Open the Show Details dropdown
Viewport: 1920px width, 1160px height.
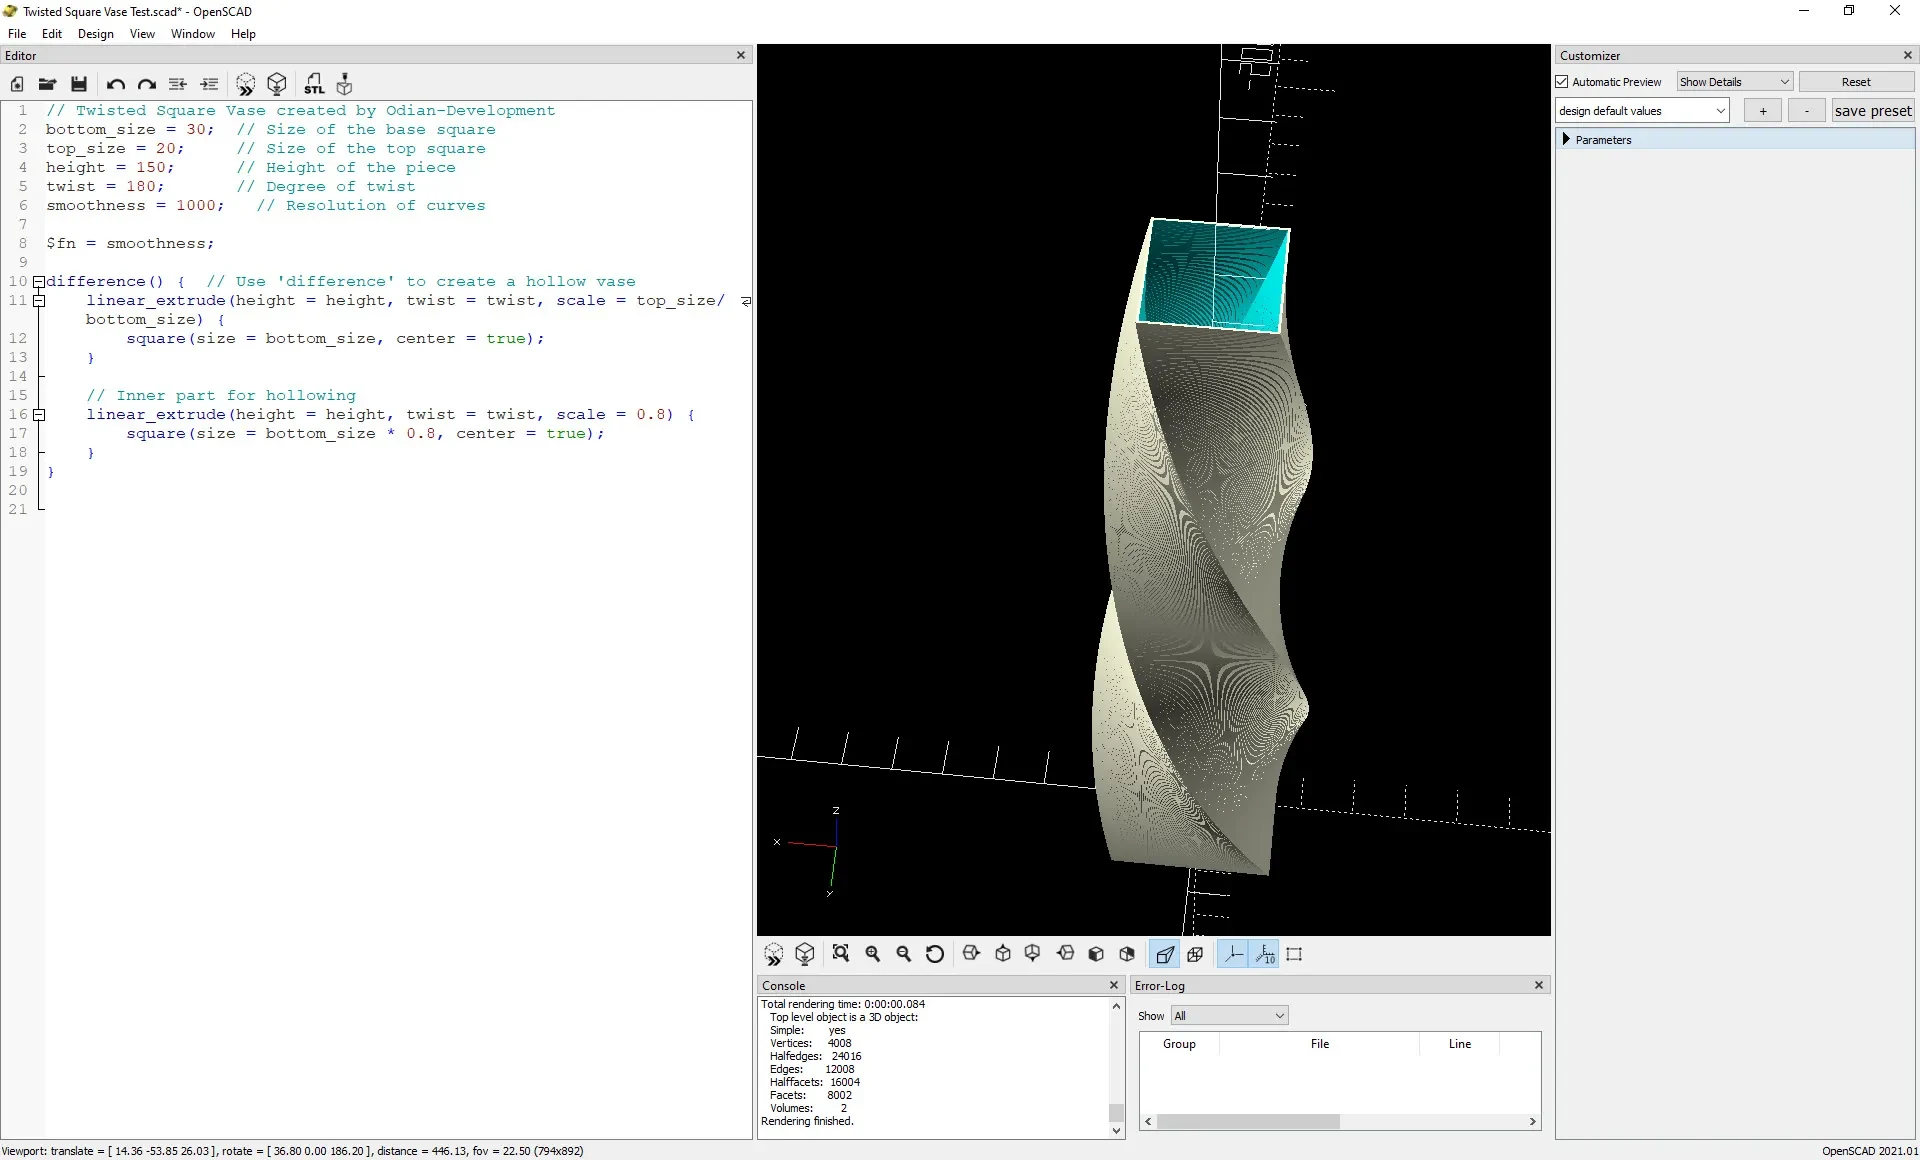(1735, 82)
